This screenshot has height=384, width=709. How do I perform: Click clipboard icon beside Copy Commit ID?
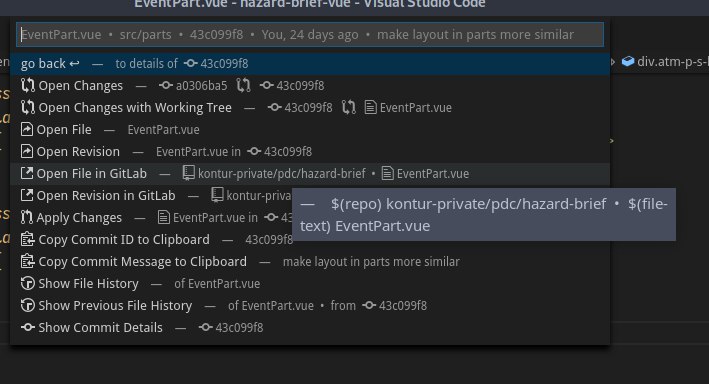(28, 239)
